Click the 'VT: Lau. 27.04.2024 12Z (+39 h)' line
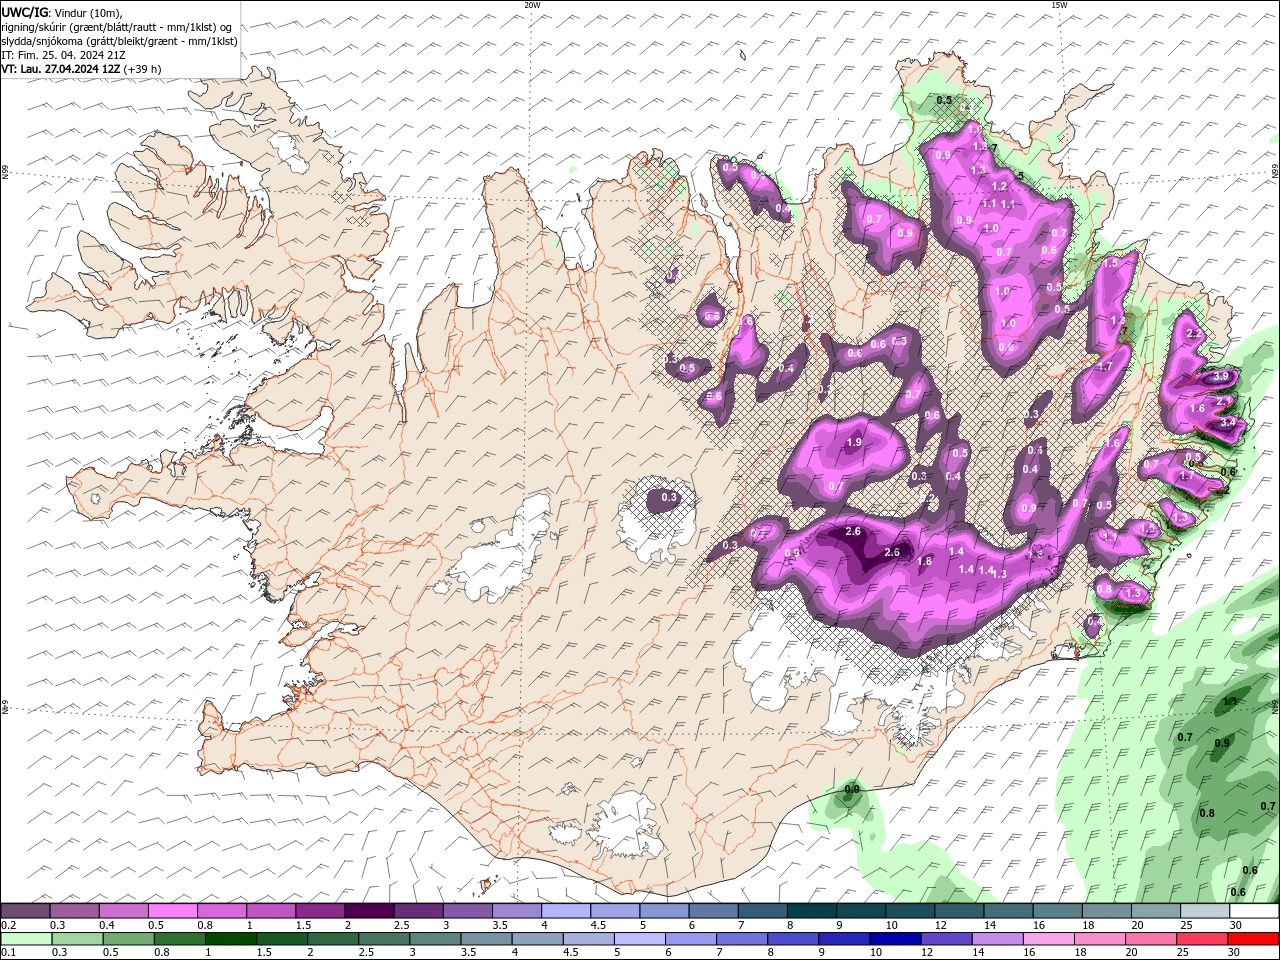1280x960 pixels. click(81, 69)
